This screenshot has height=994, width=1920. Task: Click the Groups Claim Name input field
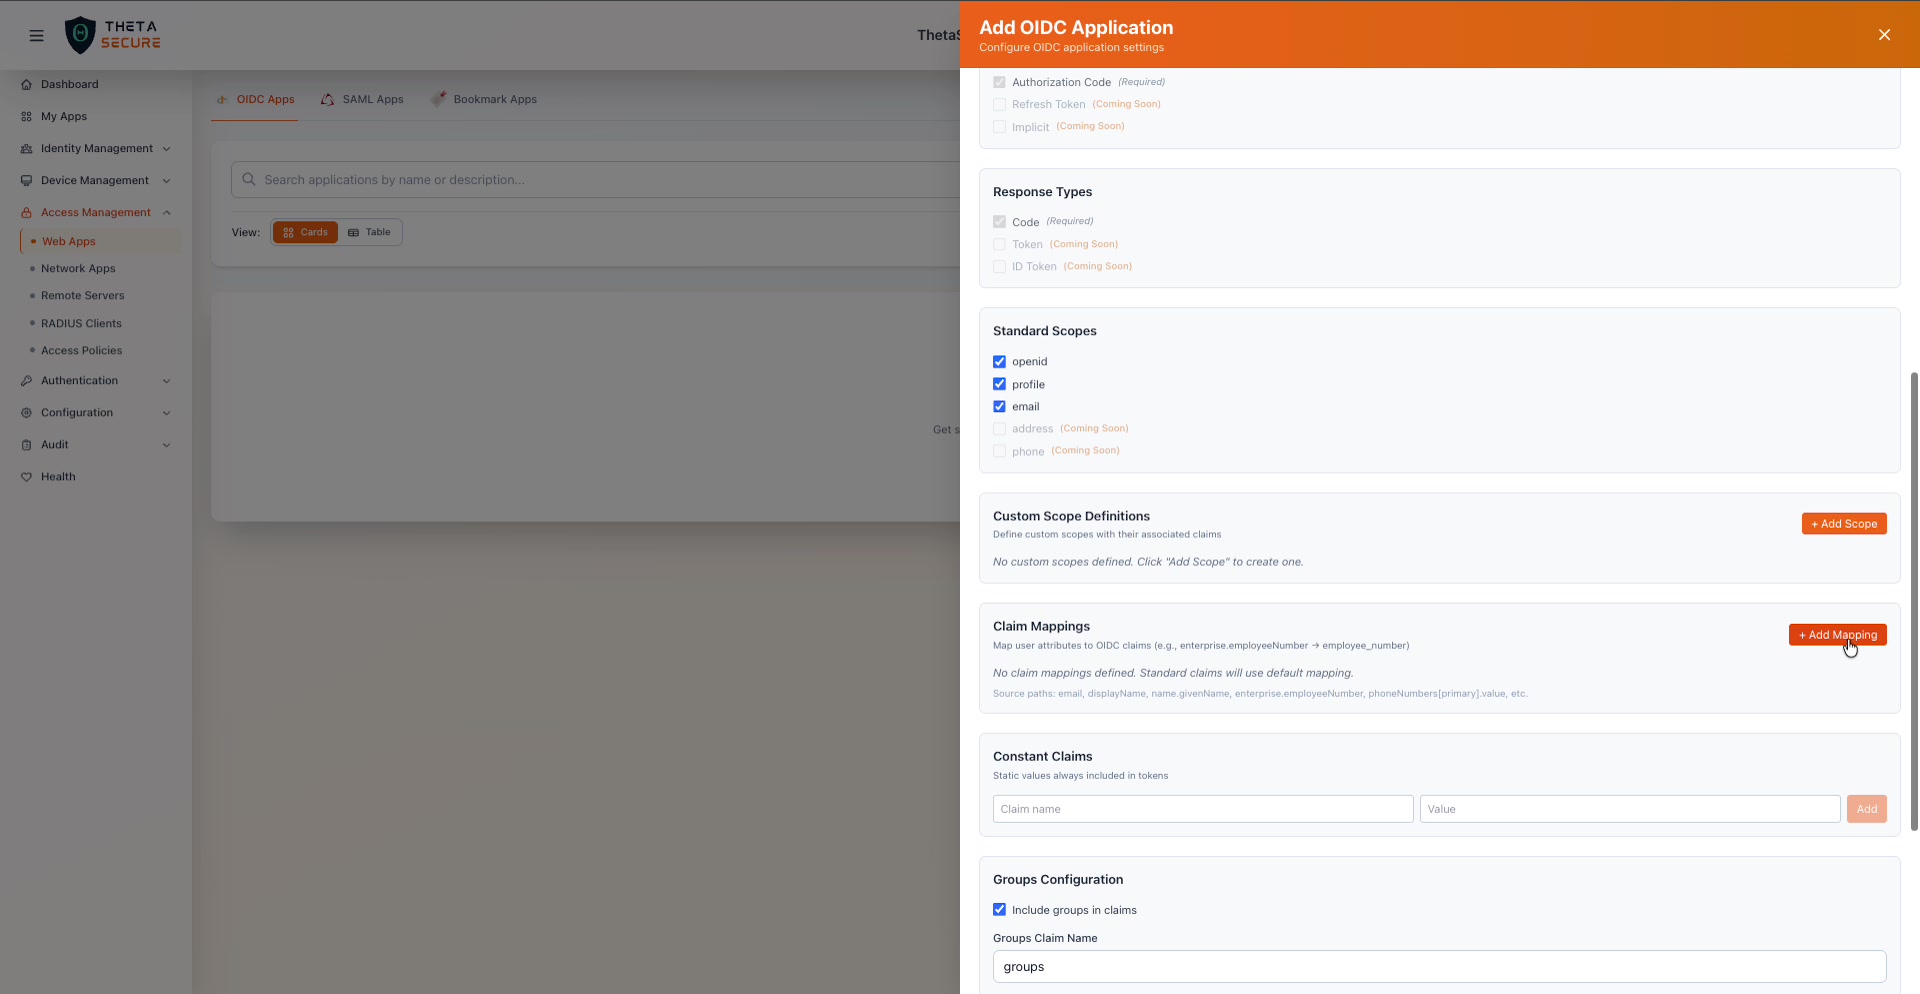pos(1439,967)
